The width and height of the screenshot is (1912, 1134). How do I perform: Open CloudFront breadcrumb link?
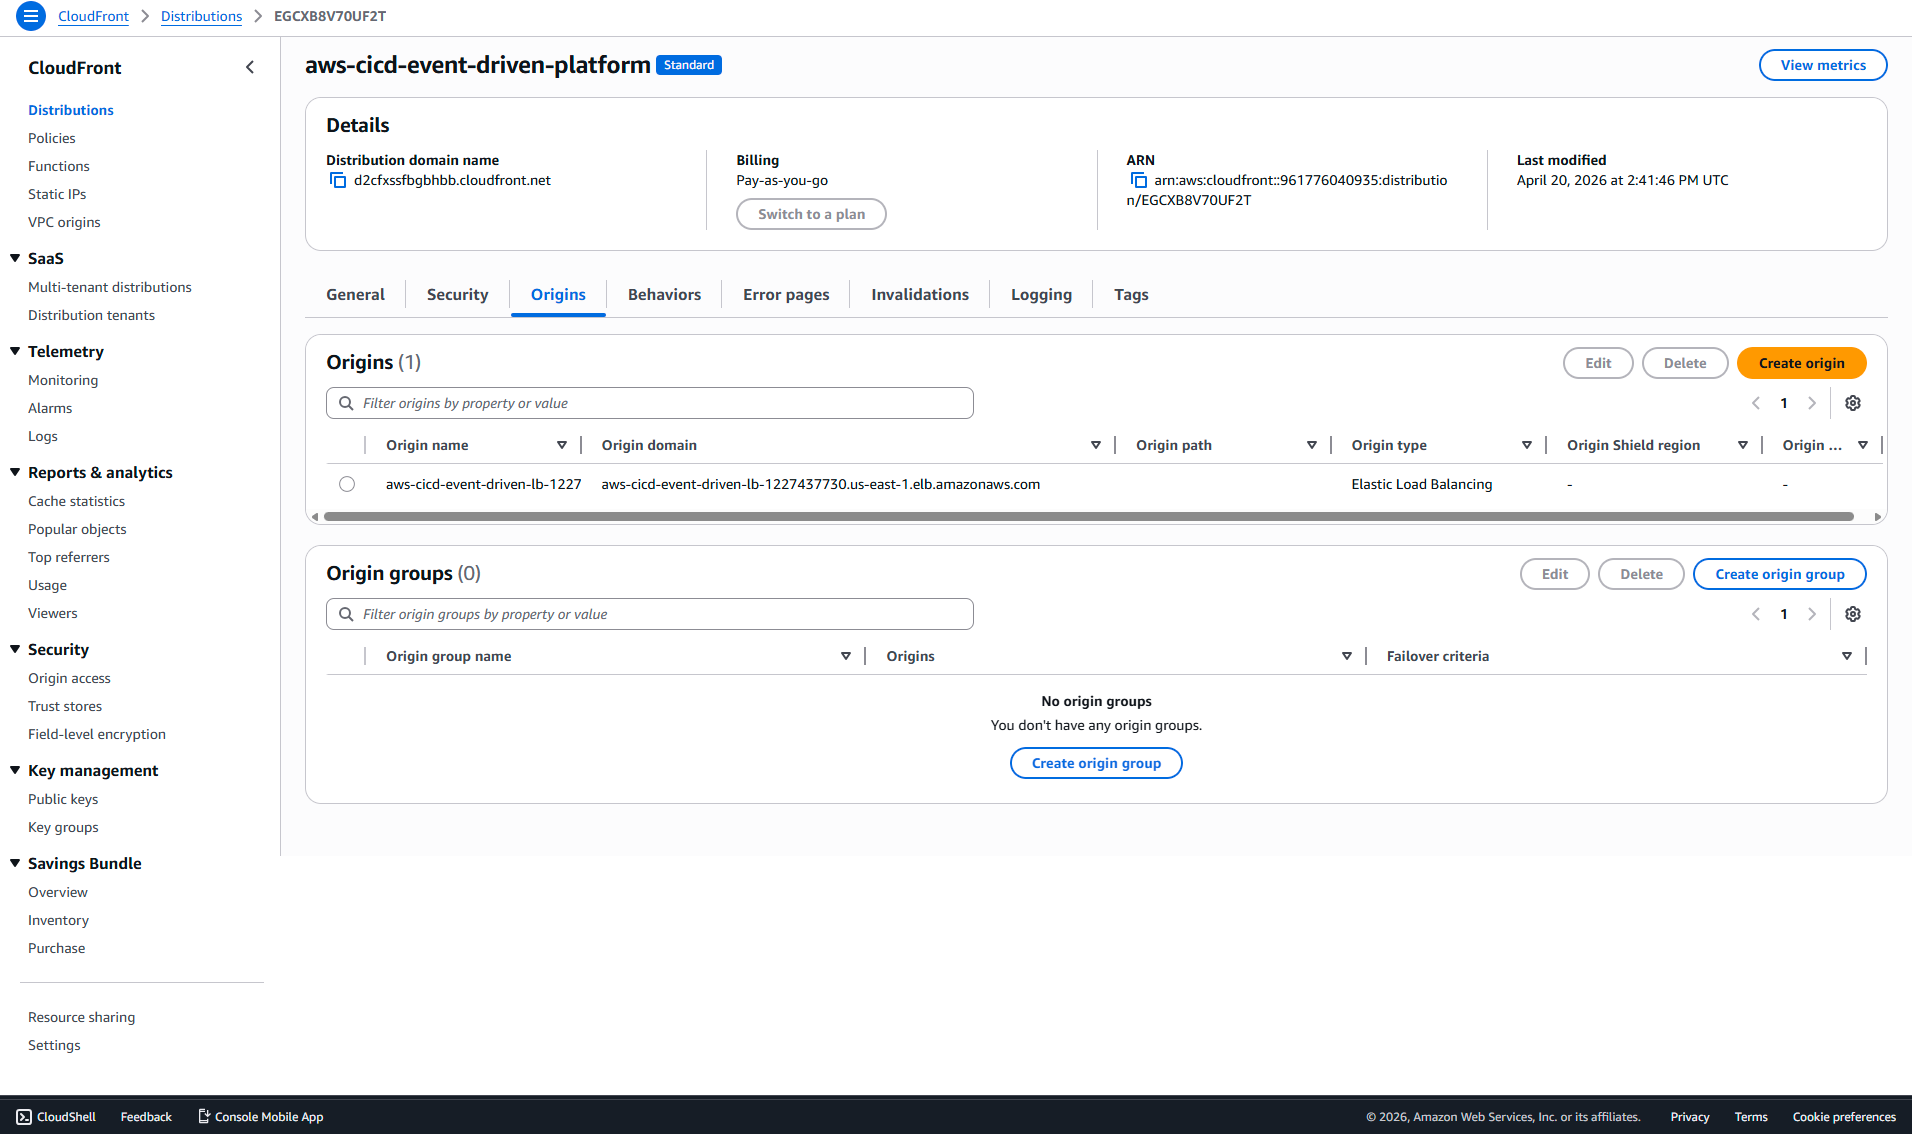93,16
